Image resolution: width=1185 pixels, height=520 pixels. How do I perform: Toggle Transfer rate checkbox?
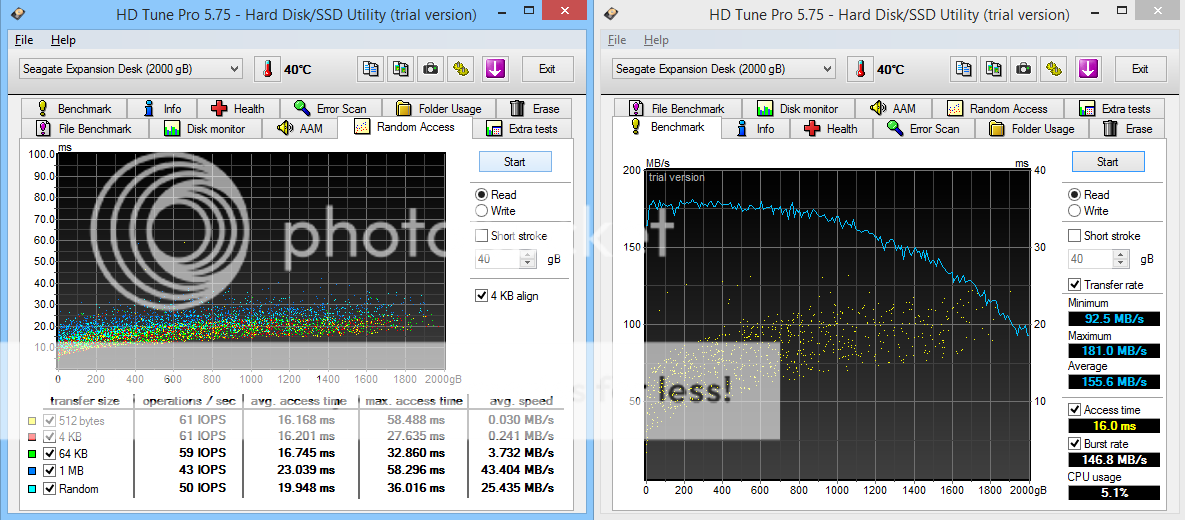point(1075,285)
